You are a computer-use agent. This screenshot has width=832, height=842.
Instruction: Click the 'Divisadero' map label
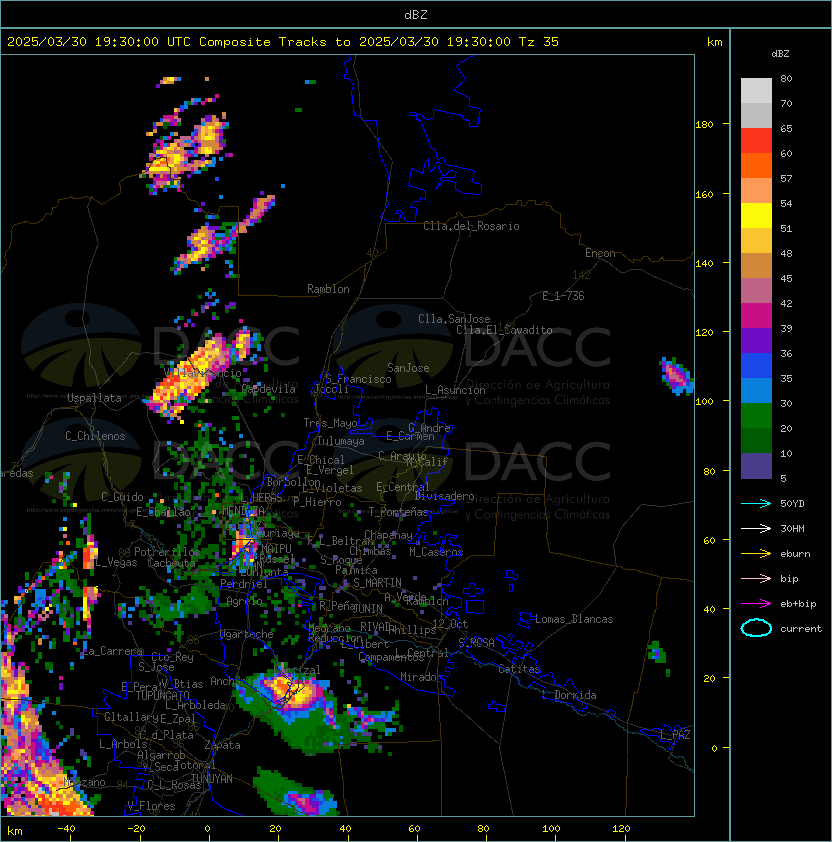click(445, 496)
